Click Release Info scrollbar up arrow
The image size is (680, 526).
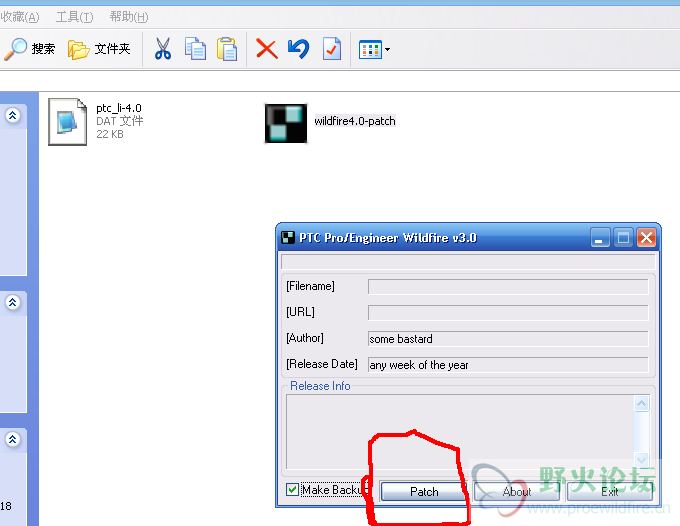[641, 404]
